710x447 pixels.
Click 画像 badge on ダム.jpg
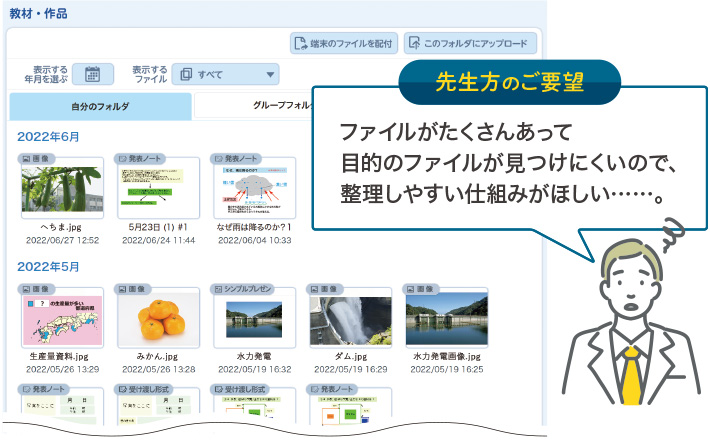[324, 288]
